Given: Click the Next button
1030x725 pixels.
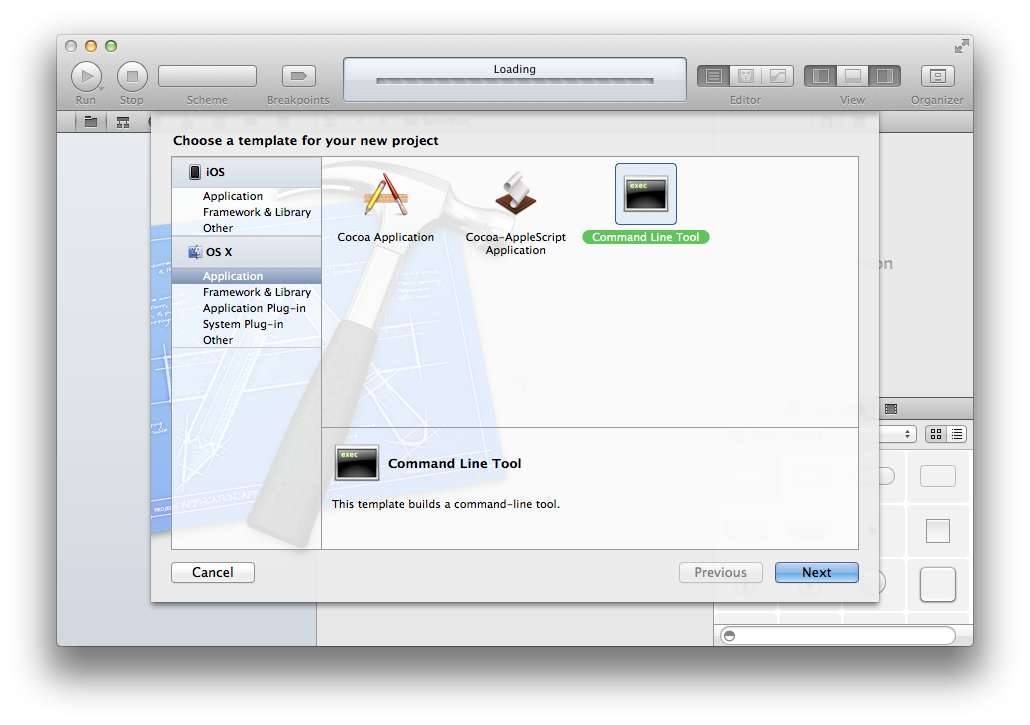Looking at the screenshot, I should pyautogui.click(x=817, y=573).
